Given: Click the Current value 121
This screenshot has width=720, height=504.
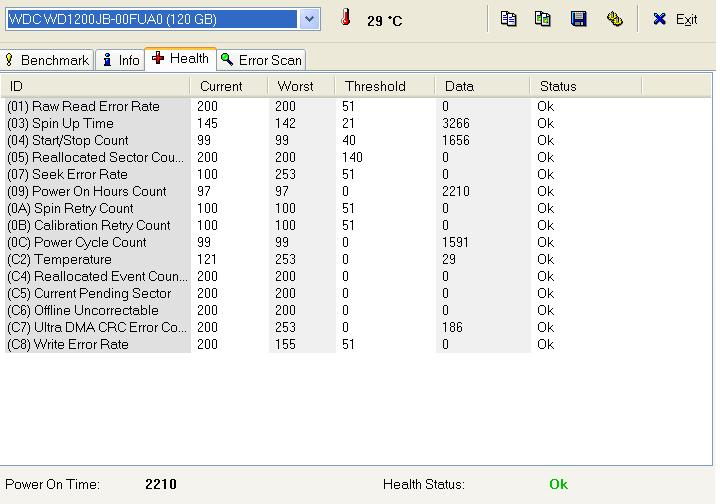Looking at the screenshot, I should [x=207, y=259].
